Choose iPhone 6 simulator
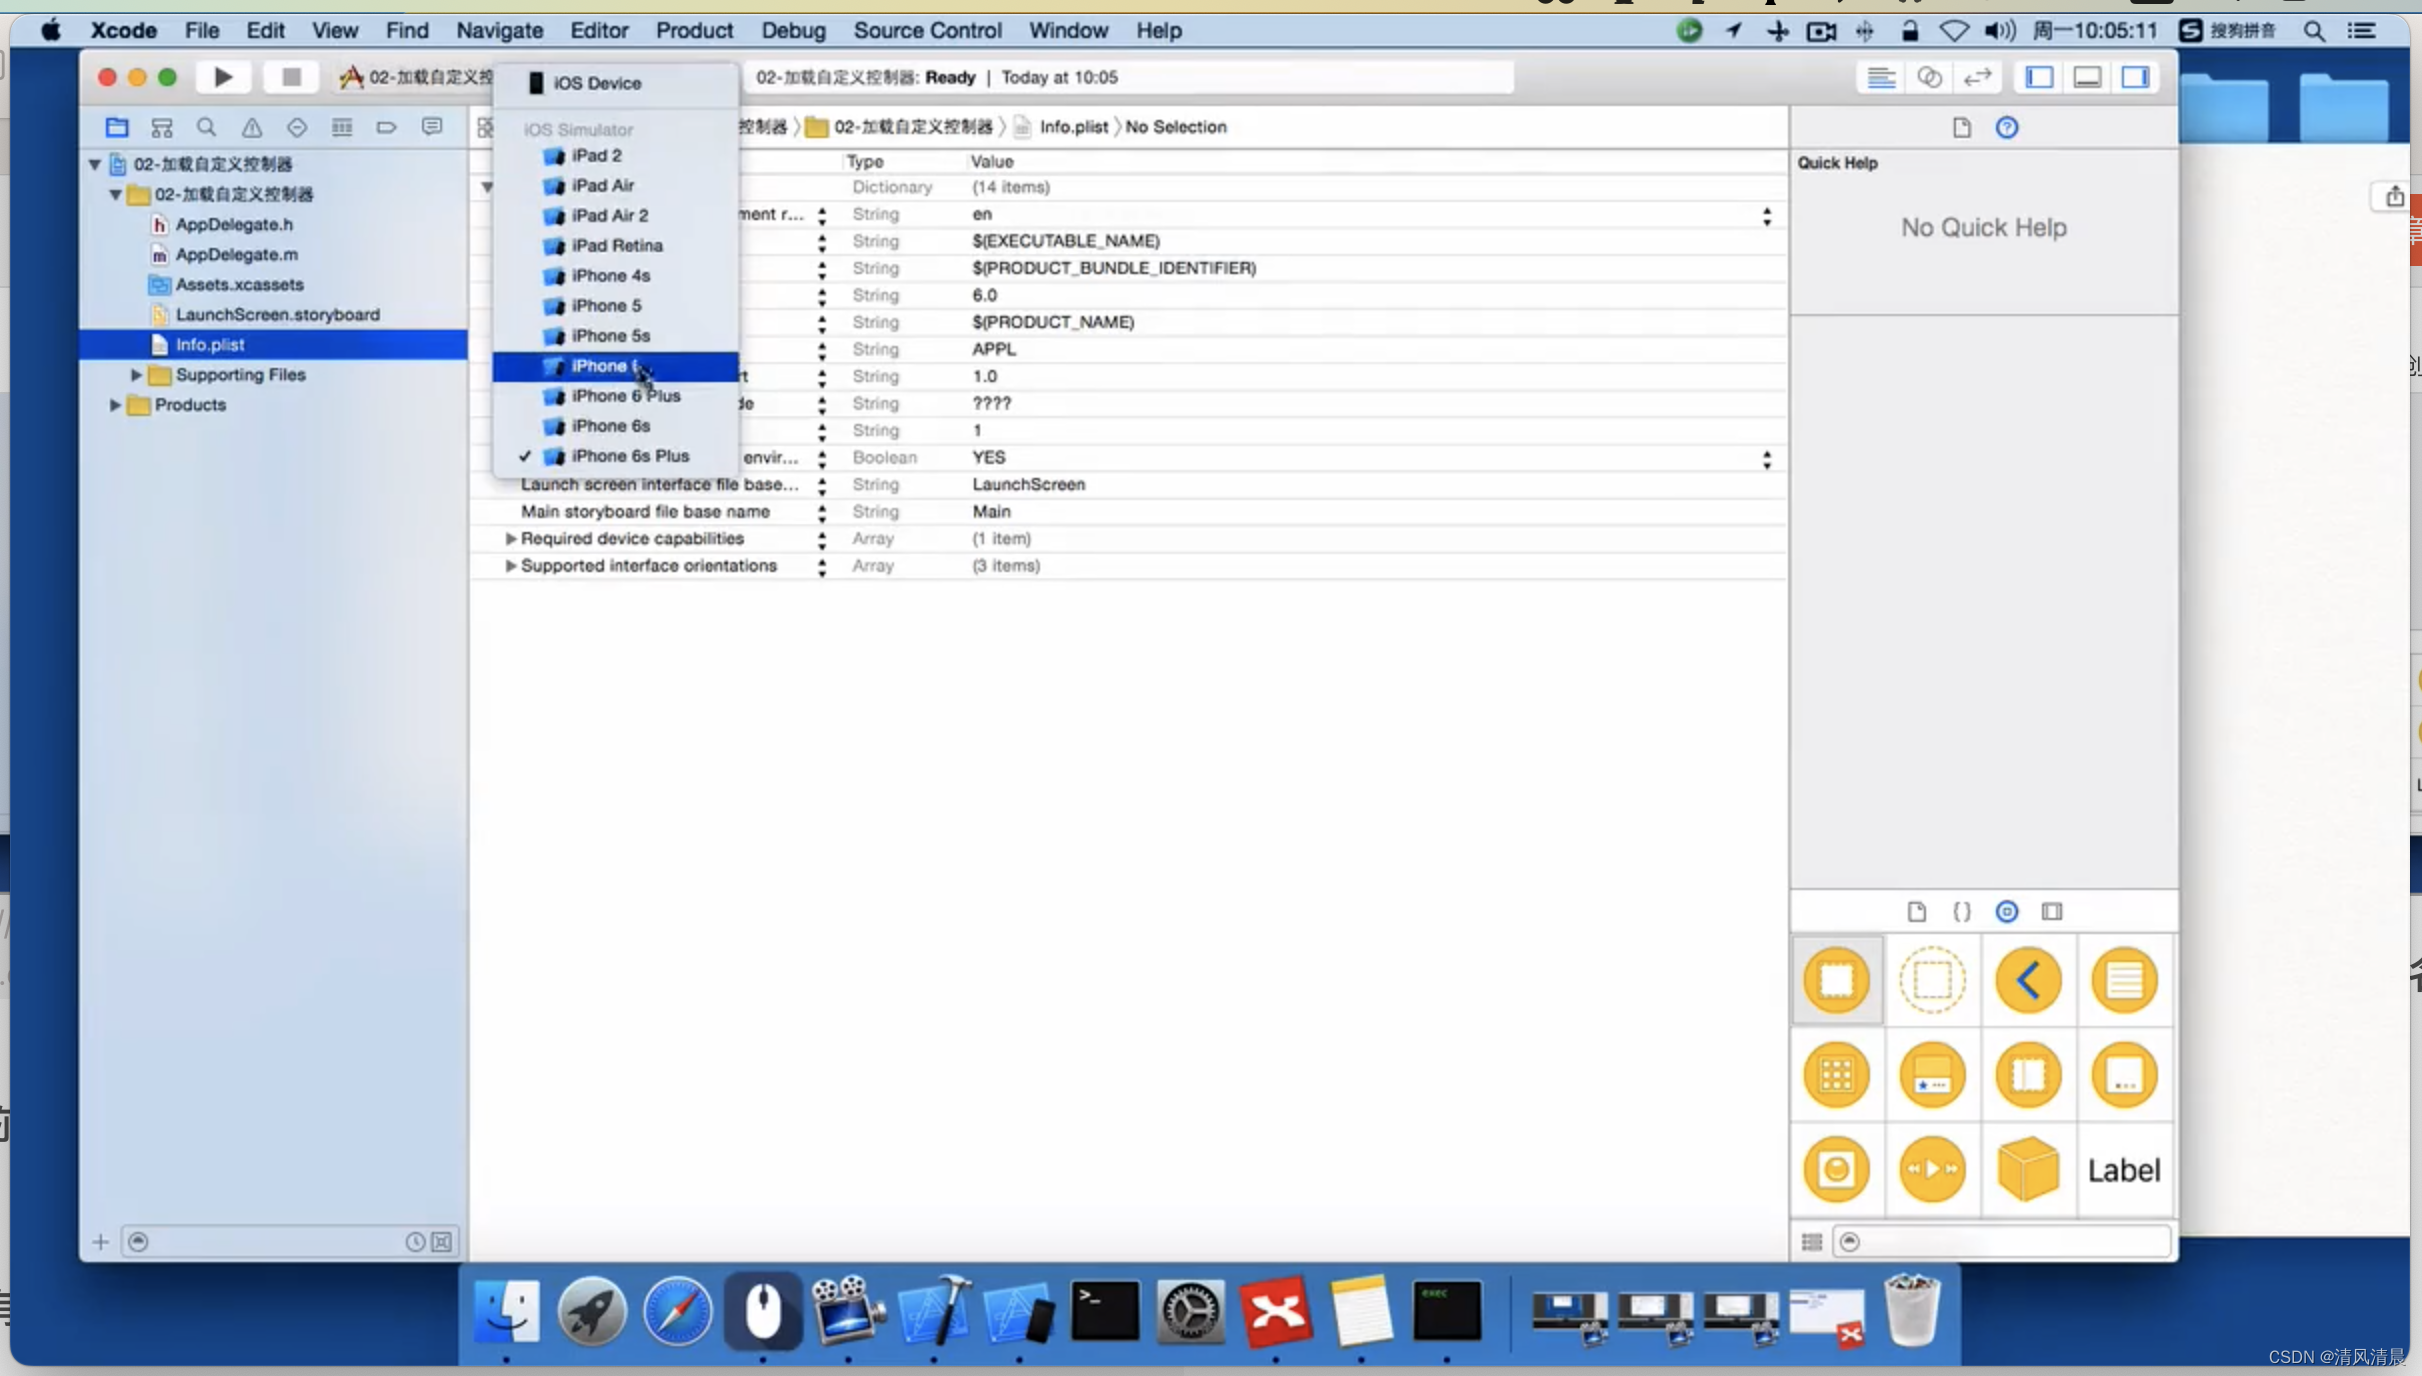Viewport: 2422px width, 1376px height. pos(615,366)
